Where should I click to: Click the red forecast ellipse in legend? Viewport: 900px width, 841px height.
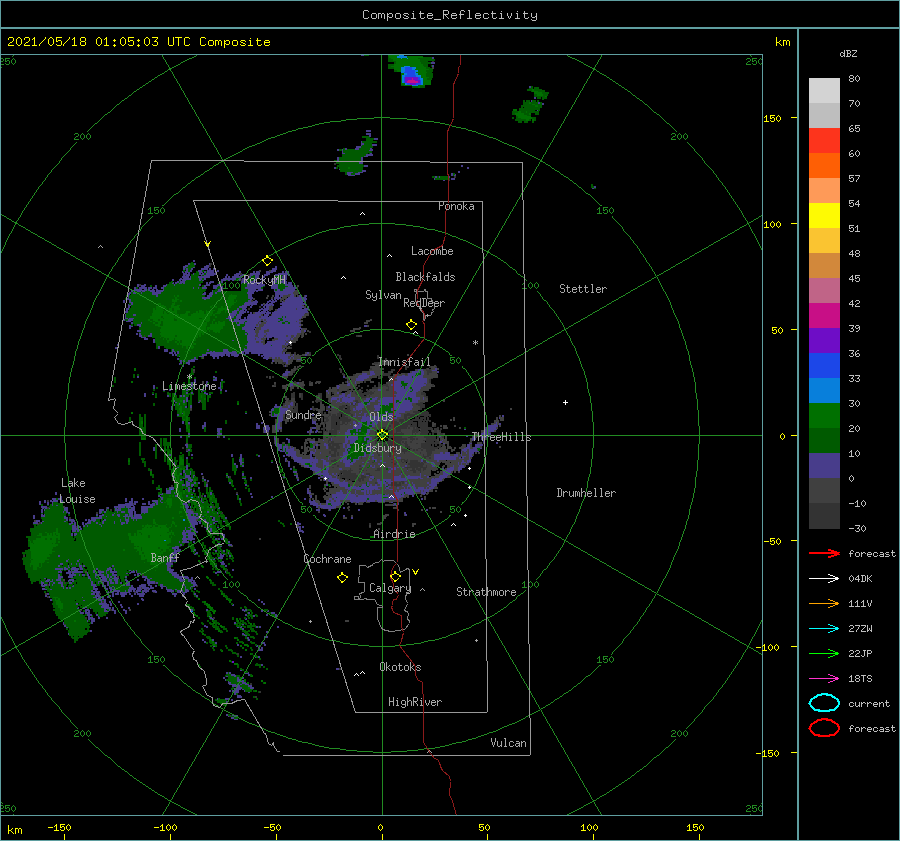(x=824, y=728)
